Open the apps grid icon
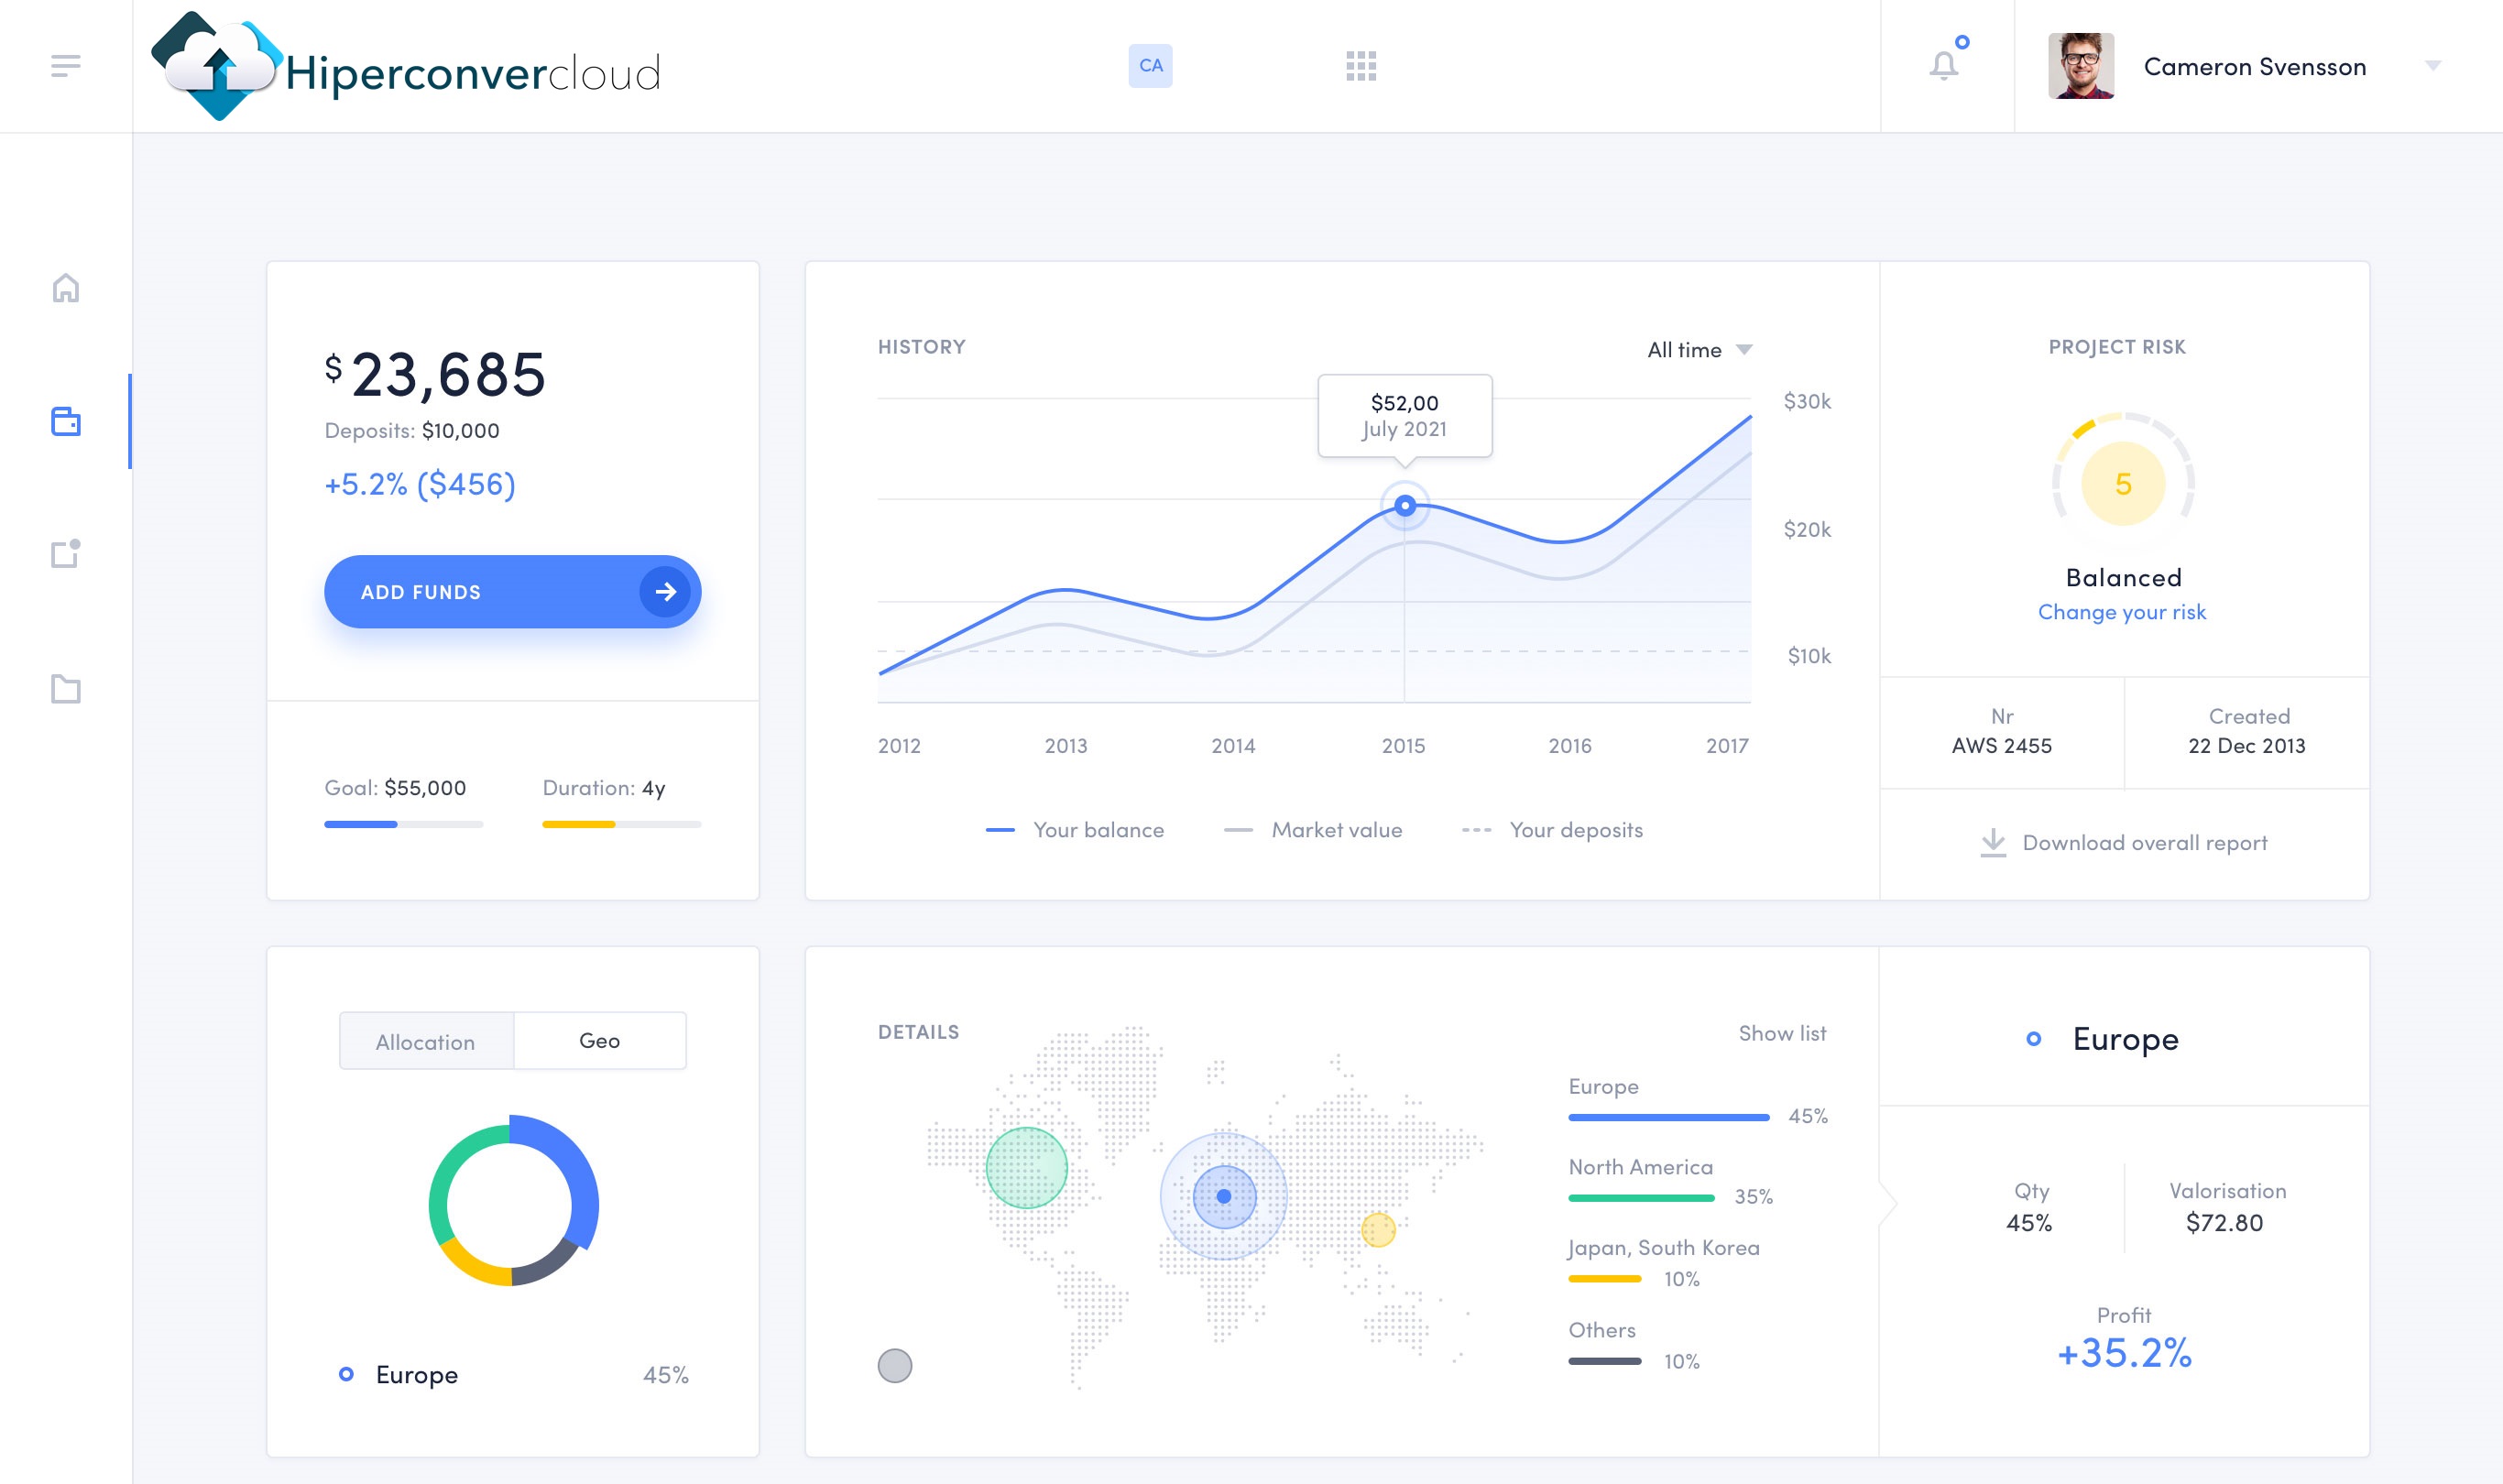 tap(1361, 66)
